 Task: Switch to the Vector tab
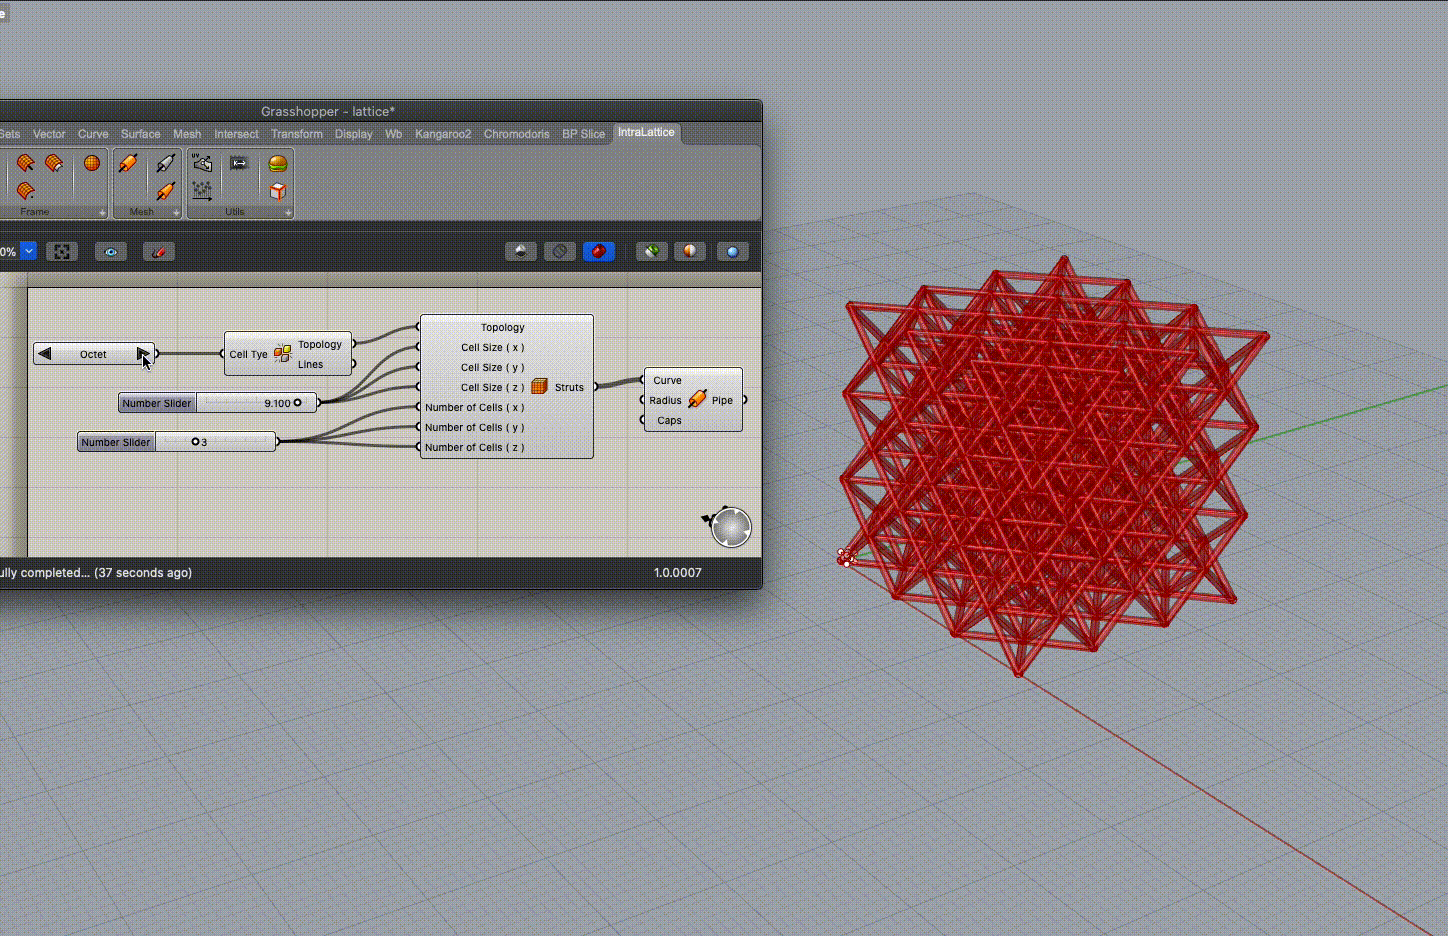(49, 134)
